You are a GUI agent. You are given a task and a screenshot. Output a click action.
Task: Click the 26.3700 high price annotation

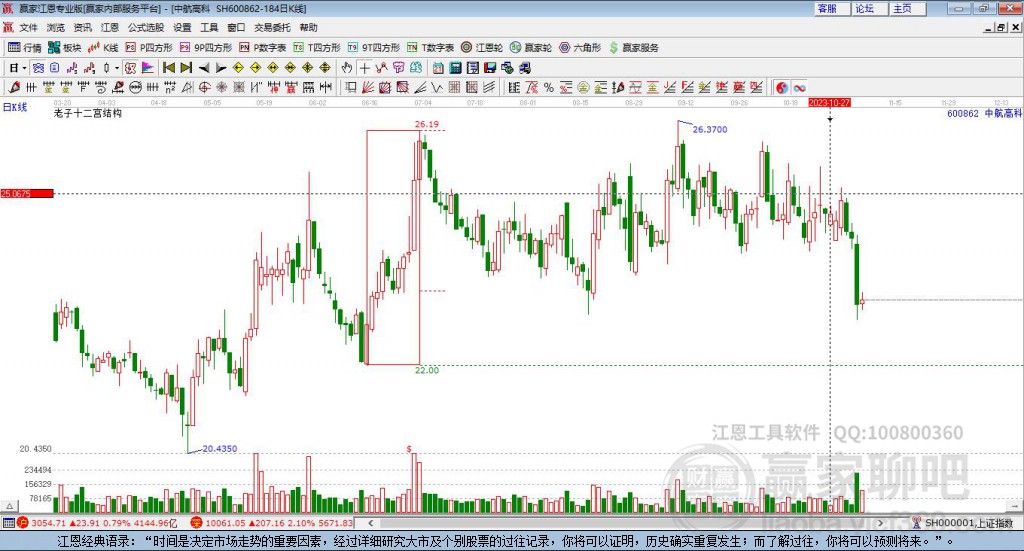click(x=710, y=129)
